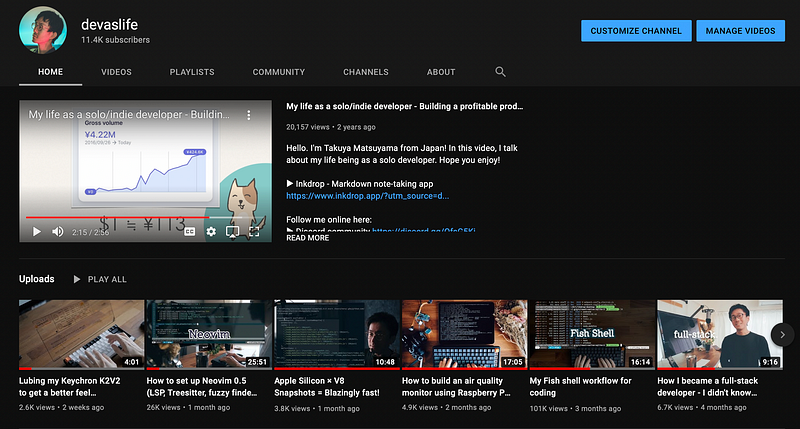Open the Fish Shell video thumbnail
This screenshot has width=800, height=429.
coord(592,334)
